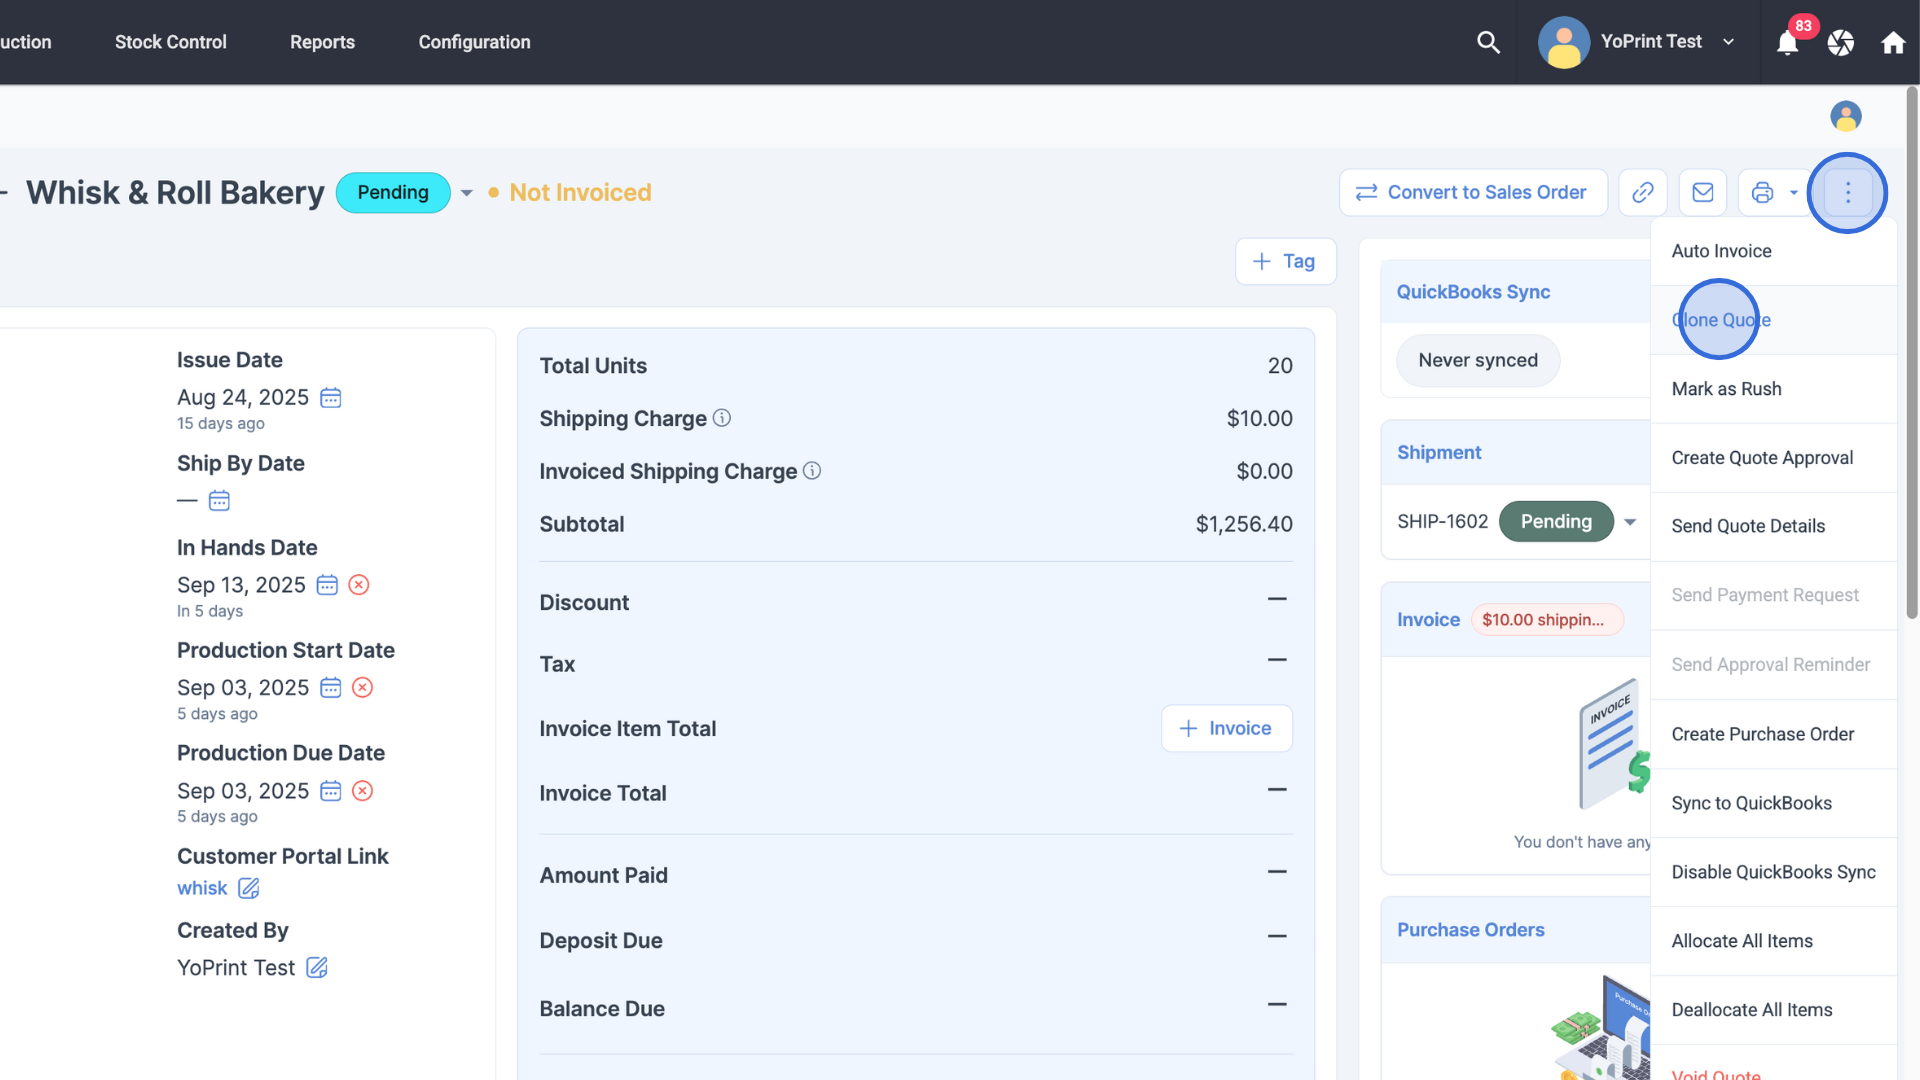
Task: Click the page vertical scrollbar
Action: [1911, 350]
